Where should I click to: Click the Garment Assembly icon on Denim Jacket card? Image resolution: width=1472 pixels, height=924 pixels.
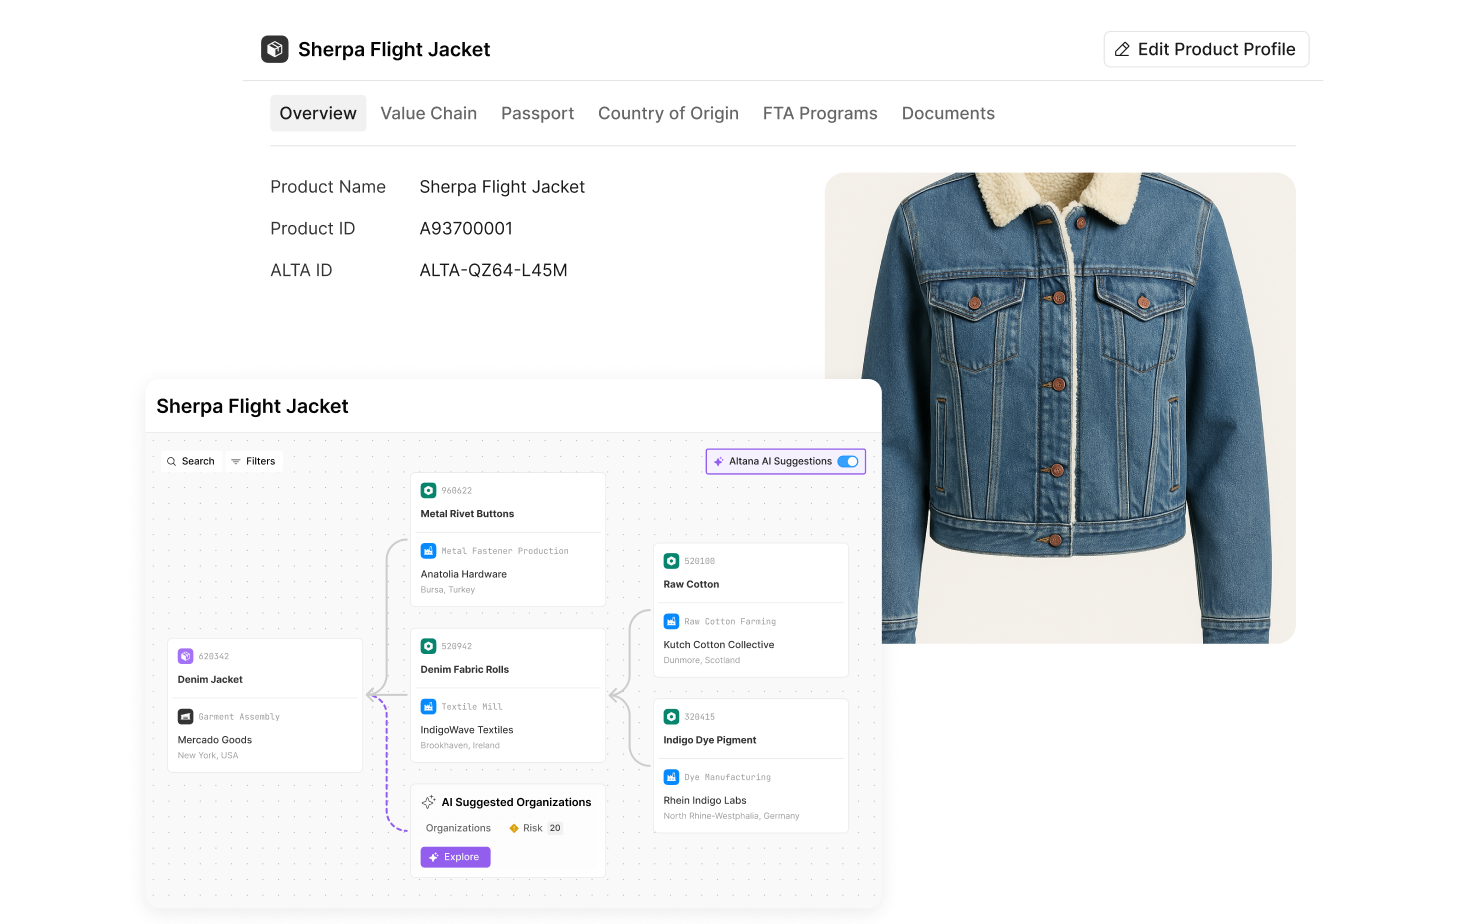pos(185,716)
